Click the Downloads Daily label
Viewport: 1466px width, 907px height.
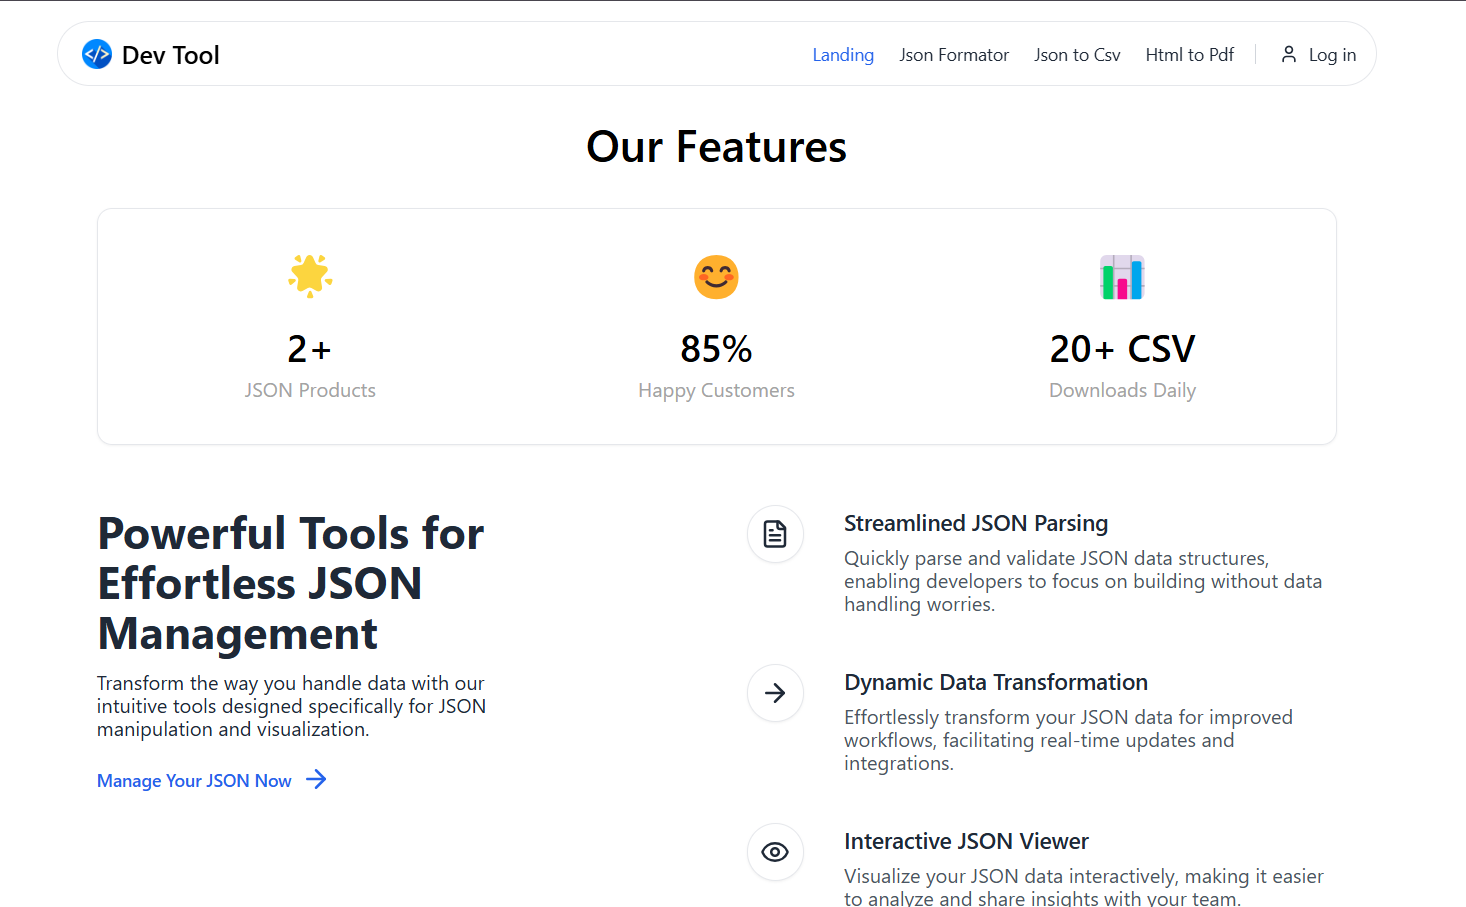1122,391
